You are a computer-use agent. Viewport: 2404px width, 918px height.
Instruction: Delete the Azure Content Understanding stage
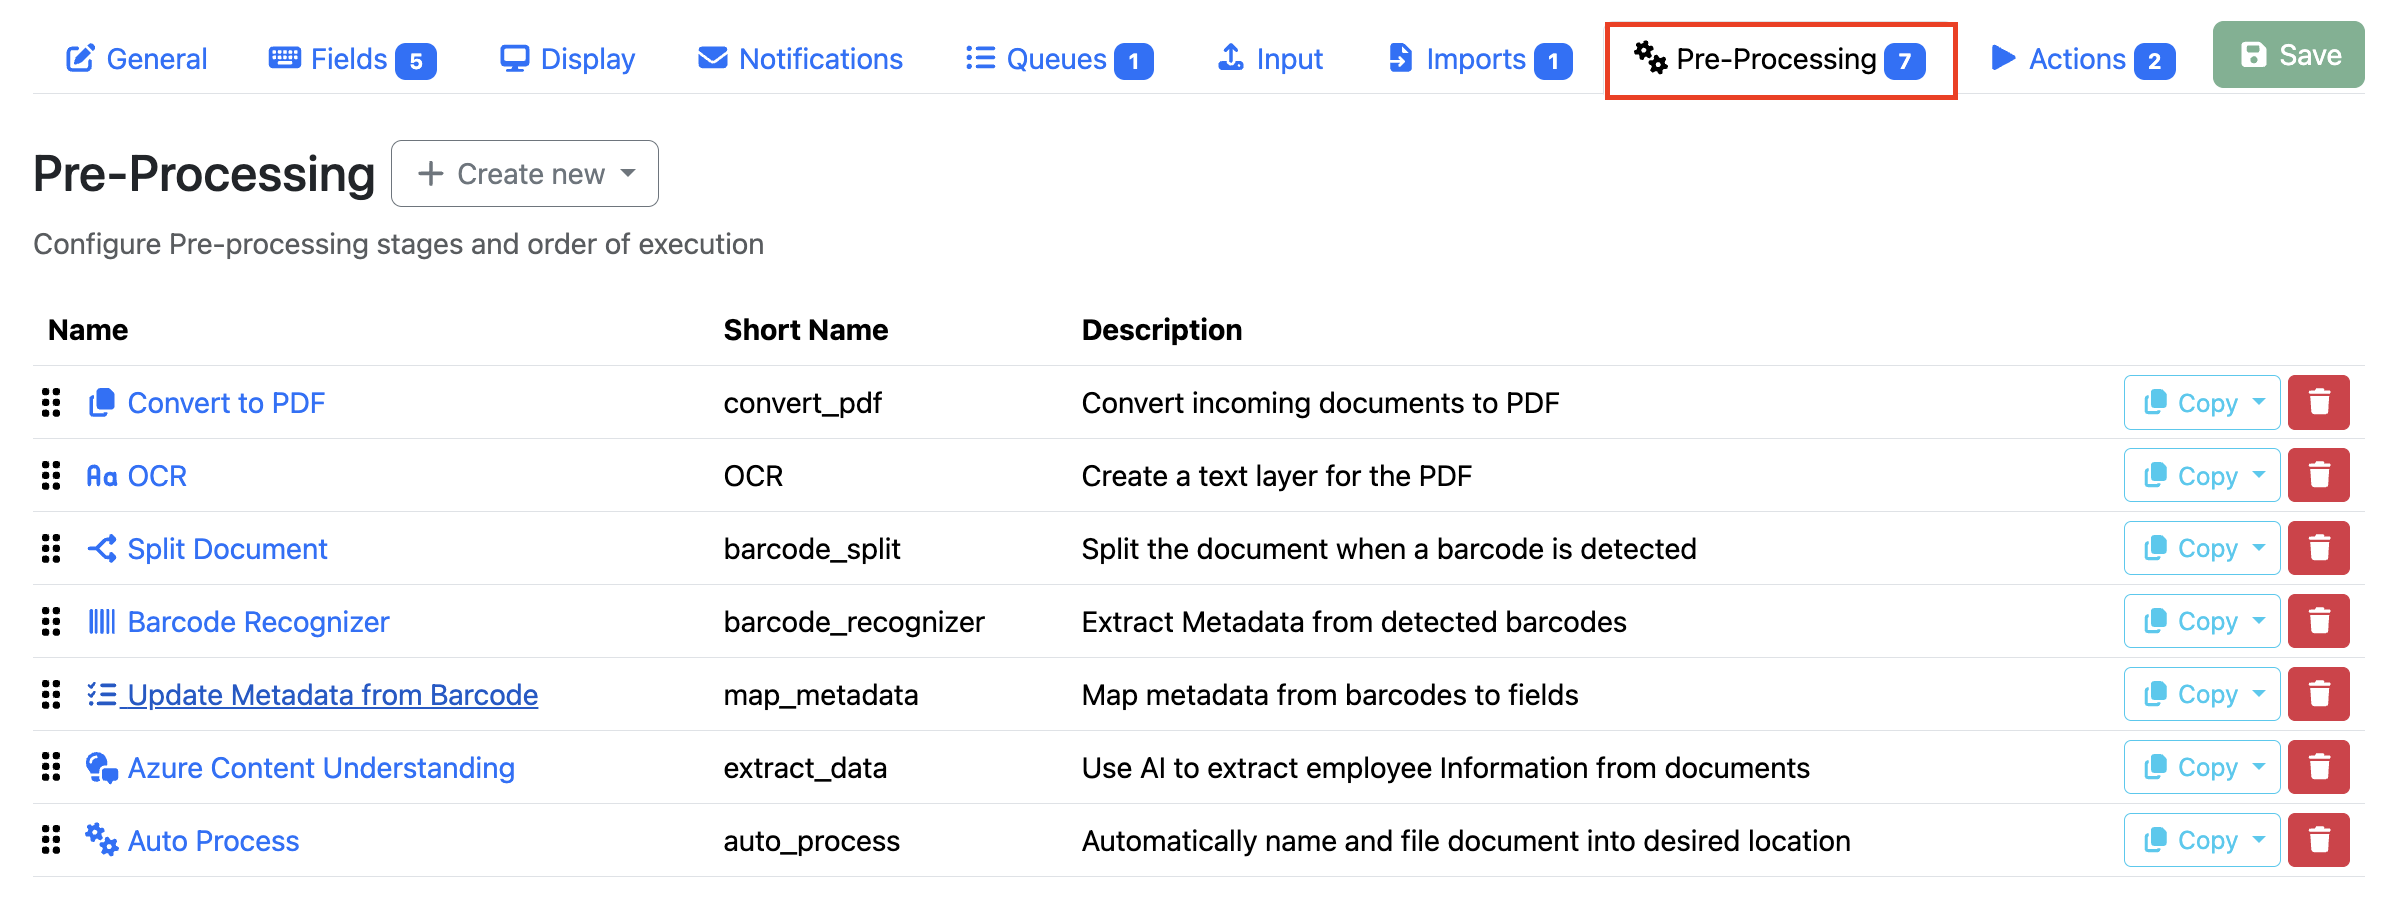point(2318,768)
